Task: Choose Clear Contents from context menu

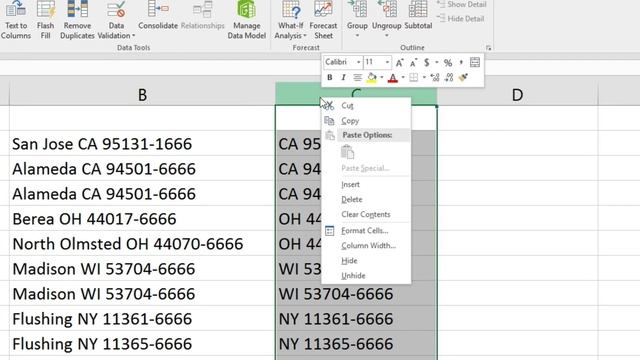Action: pyautogui.click(x=366, y=214)
